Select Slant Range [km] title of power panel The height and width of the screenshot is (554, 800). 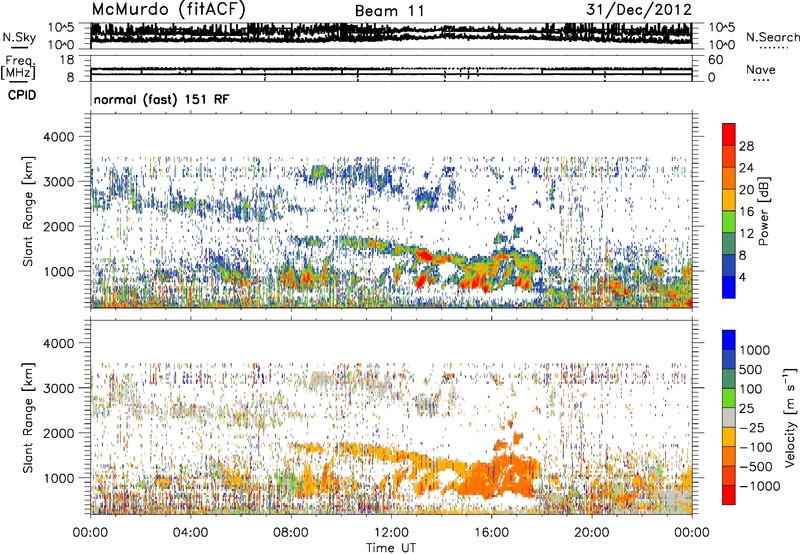[x=28, y=211]
